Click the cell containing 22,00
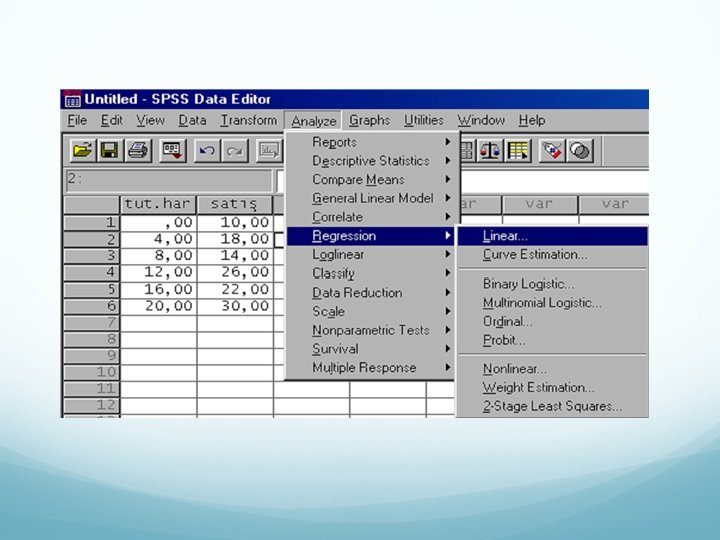This screenshot has width=720, height=540. click(235, 289)
